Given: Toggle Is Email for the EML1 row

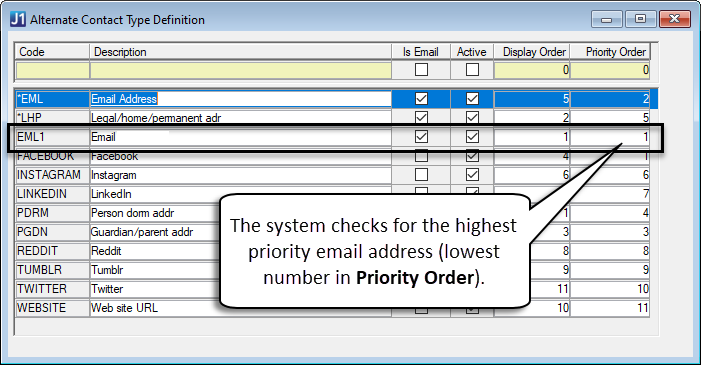Looking at the screenshot, I should coord(421,136).
